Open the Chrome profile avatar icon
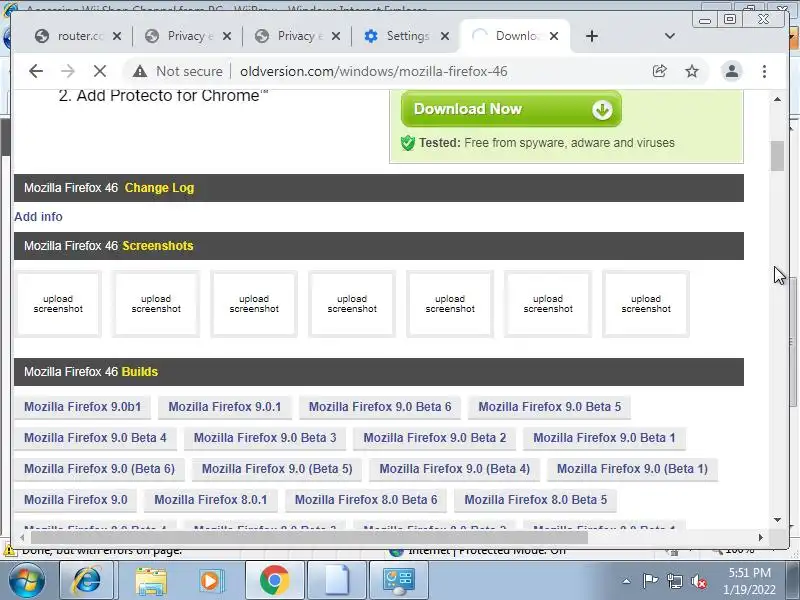Screen dimensions: 800x600 (732, 71)
